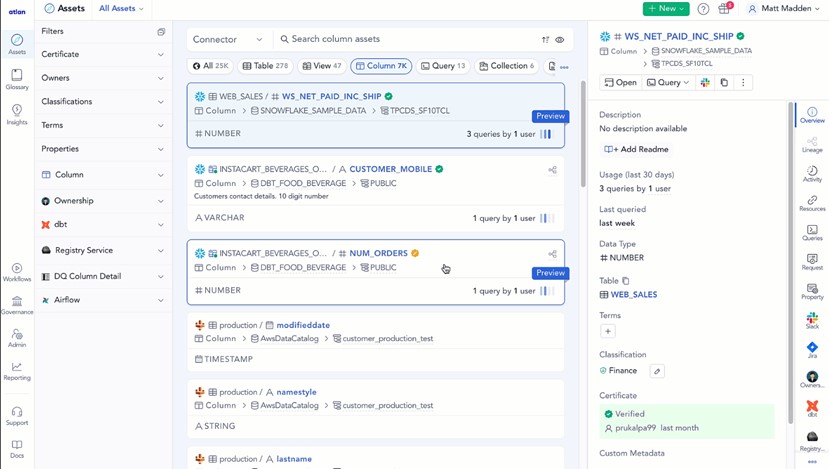Click Preview on WS_NET_PAID_INC_SHIP card
This screenshot has width=829, height=469.
pos(550,116)
